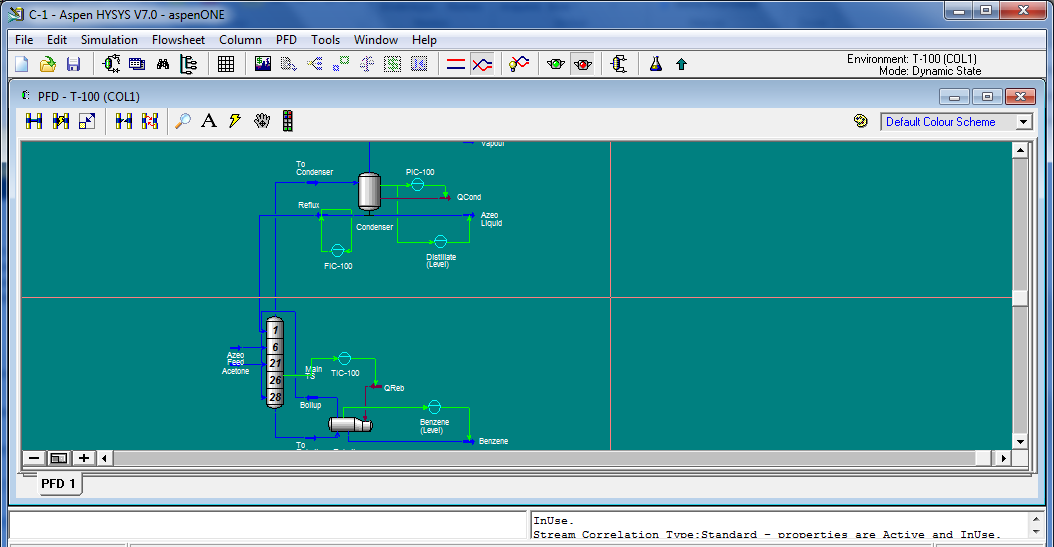Enter Basis Environment via flask icon
Screen dimensions: 1054x547
point(655,64)
